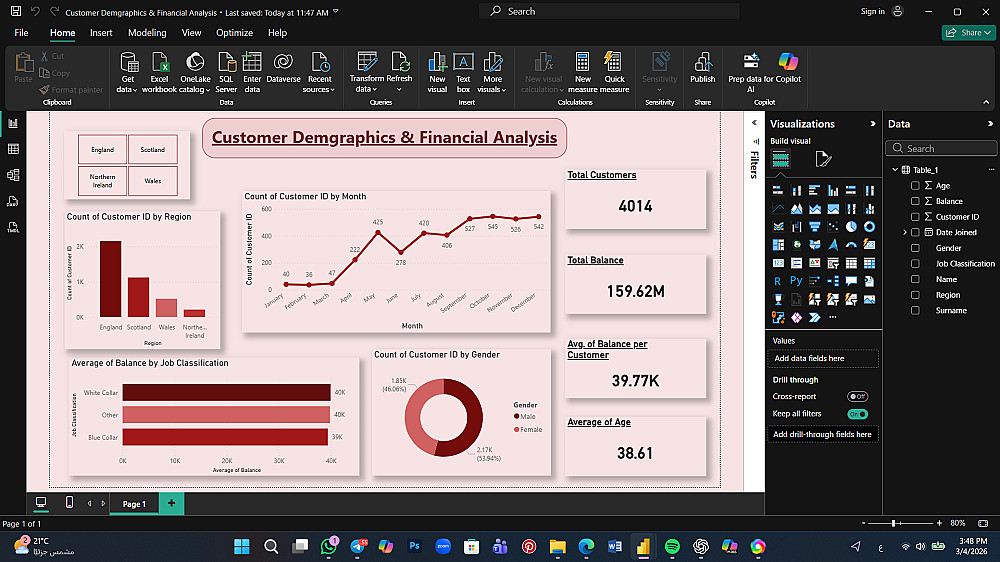
Task: Select the Build visual icon
Action: coord(781,159)
